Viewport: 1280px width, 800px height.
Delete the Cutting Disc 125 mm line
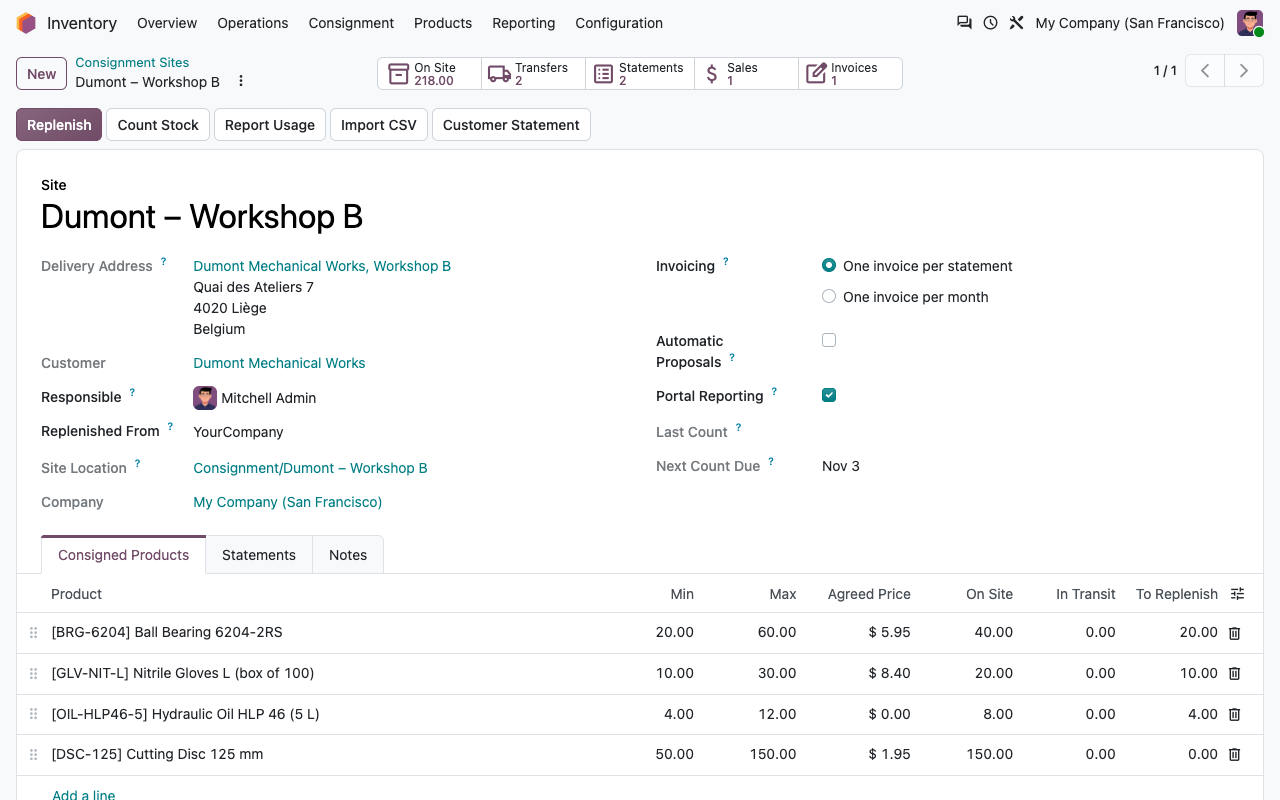1234,755
